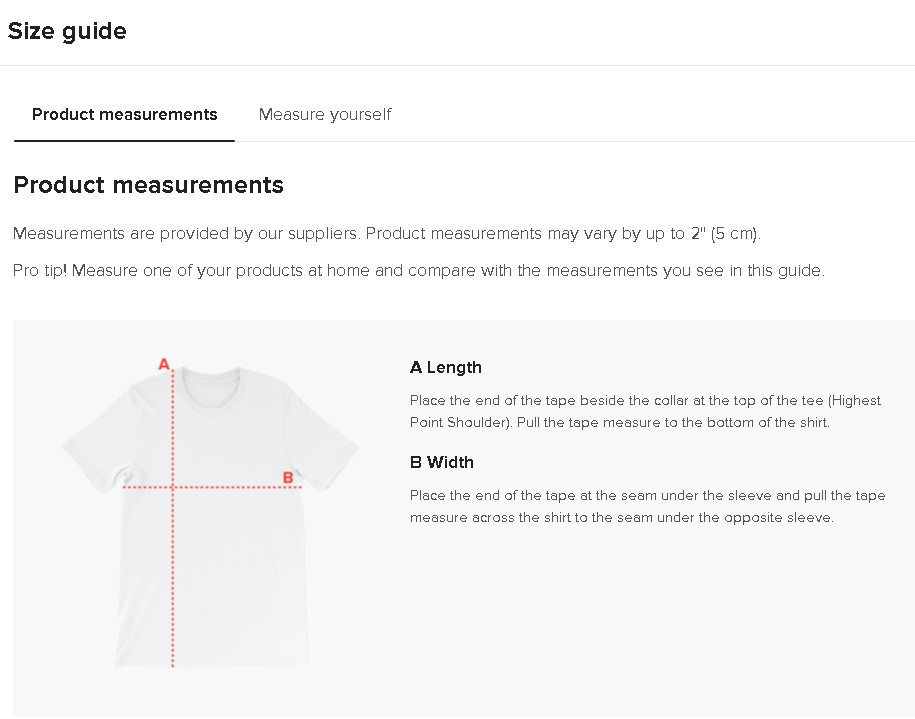Click the red A marker on the tee
This screenshot has height=719, width=915.
(164, 364)
